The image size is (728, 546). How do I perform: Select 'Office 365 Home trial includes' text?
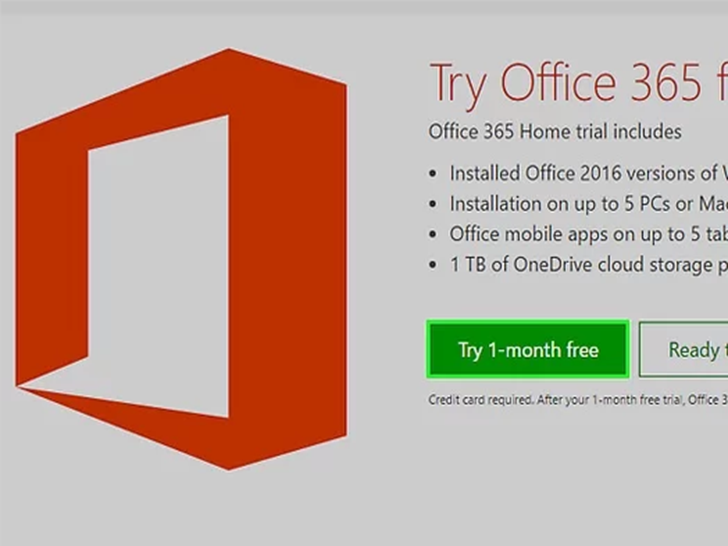(x=555, y=132)
